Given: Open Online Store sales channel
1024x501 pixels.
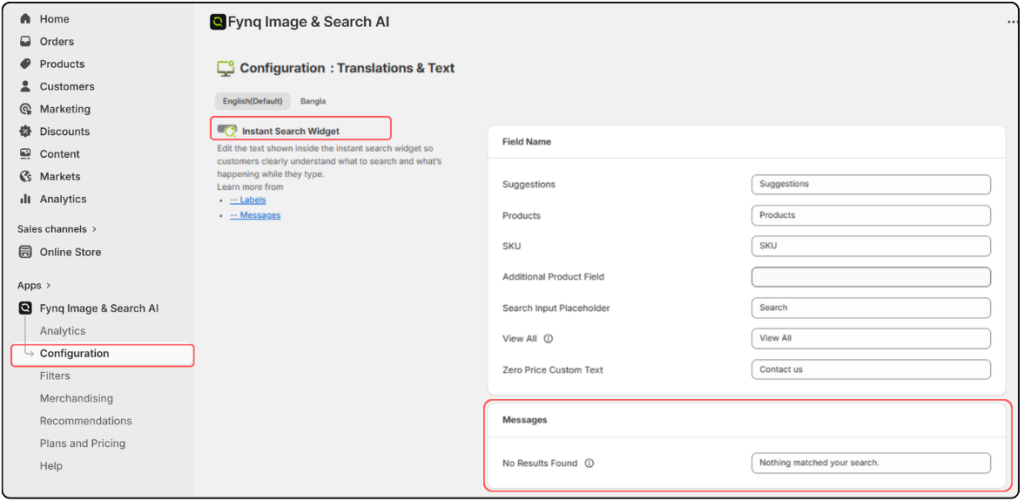Looking at the screenshot, I should (71, 251).
